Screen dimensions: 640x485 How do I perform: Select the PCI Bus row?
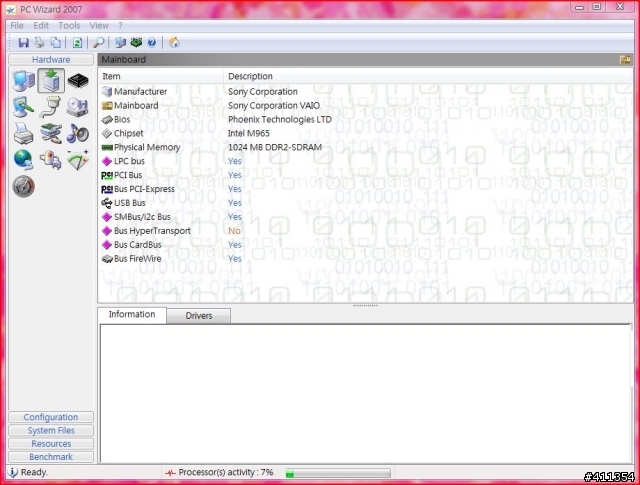click(365, 175)
